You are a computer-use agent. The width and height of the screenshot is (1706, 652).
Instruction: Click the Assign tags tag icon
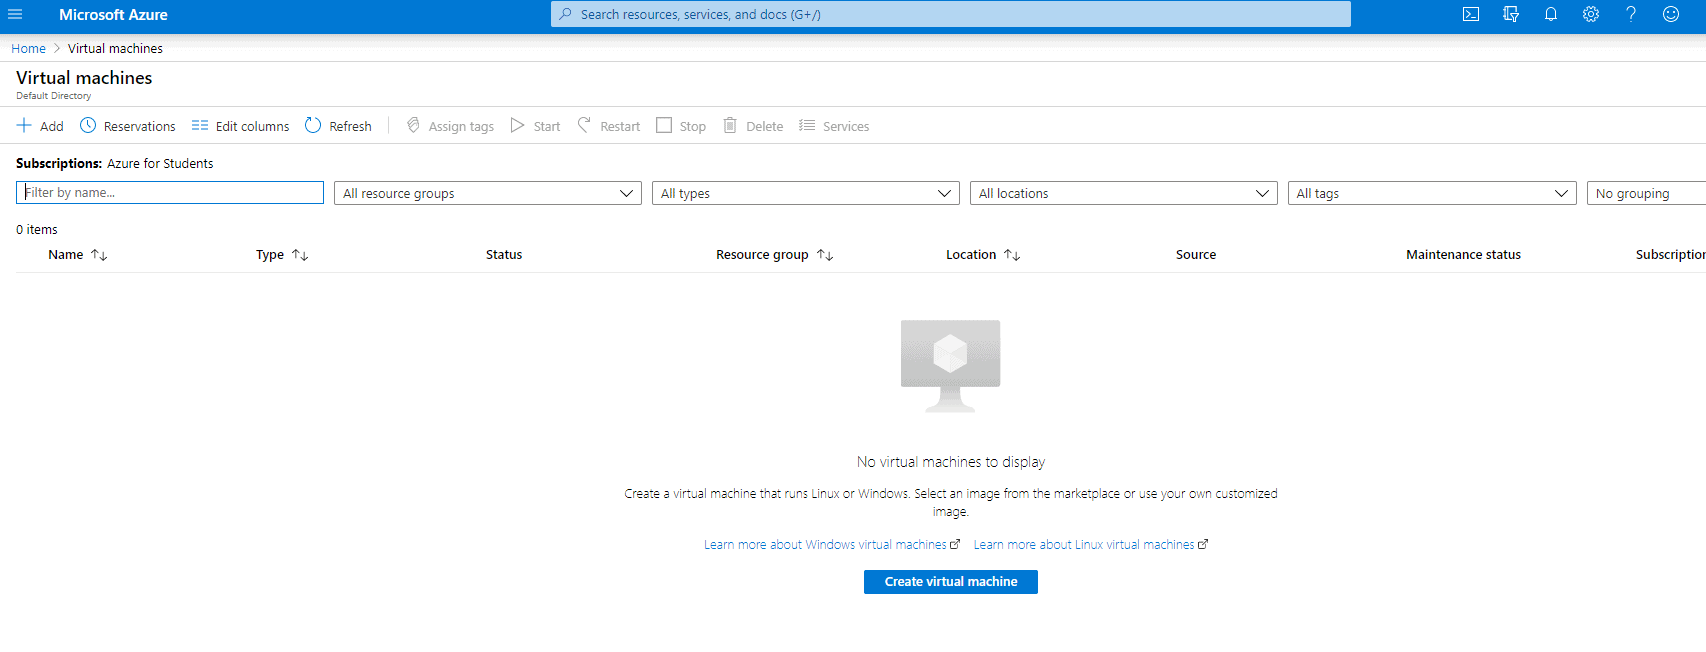point(413,125)
